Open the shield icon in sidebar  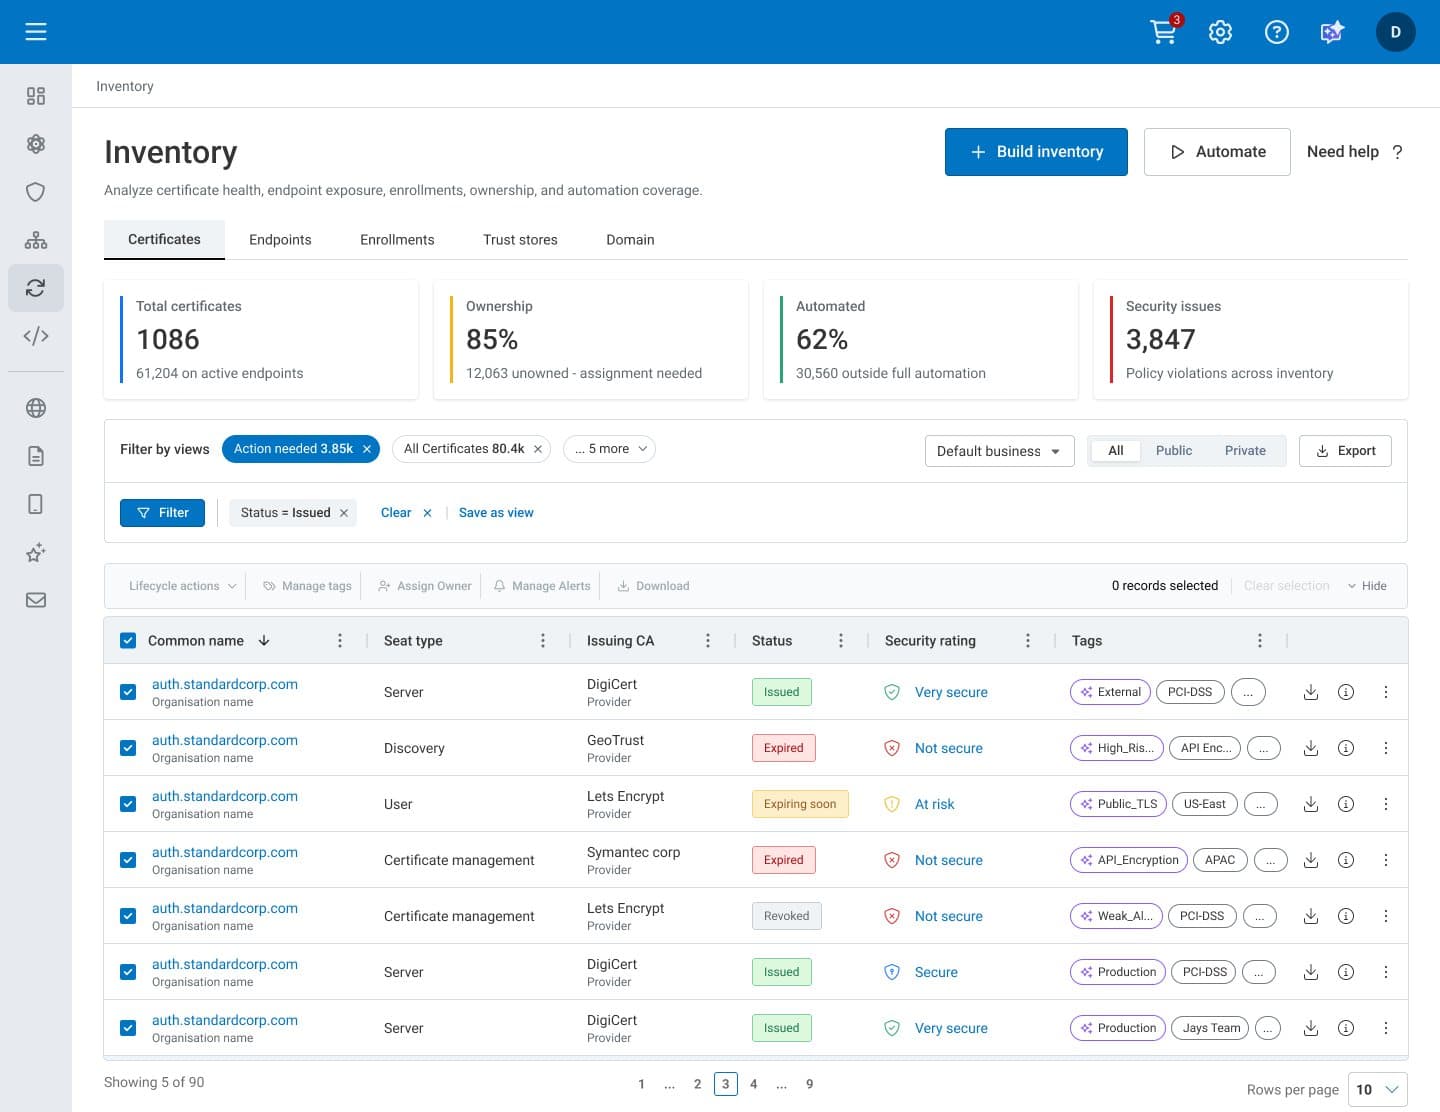pyautogui.click(x=36, y=192)
